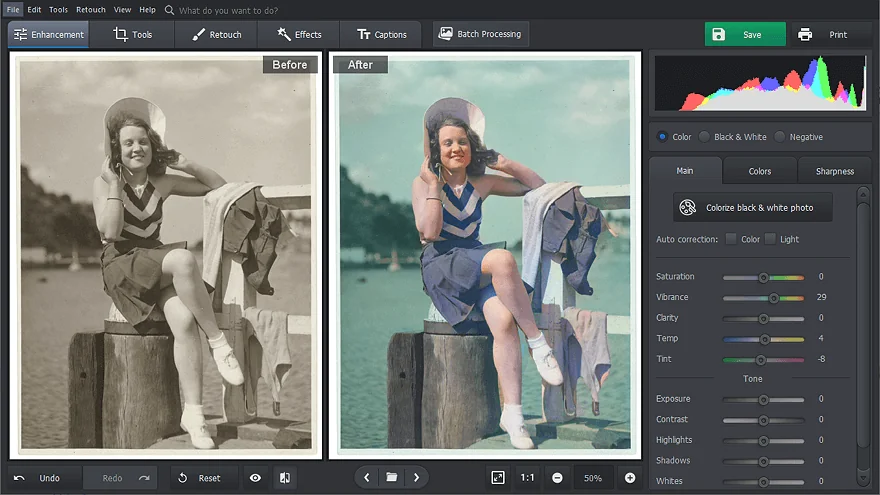Image resolution: width=880 pixels, height=495 pixels.
Task: Select the Negative radio option
Action: point(780,137)
